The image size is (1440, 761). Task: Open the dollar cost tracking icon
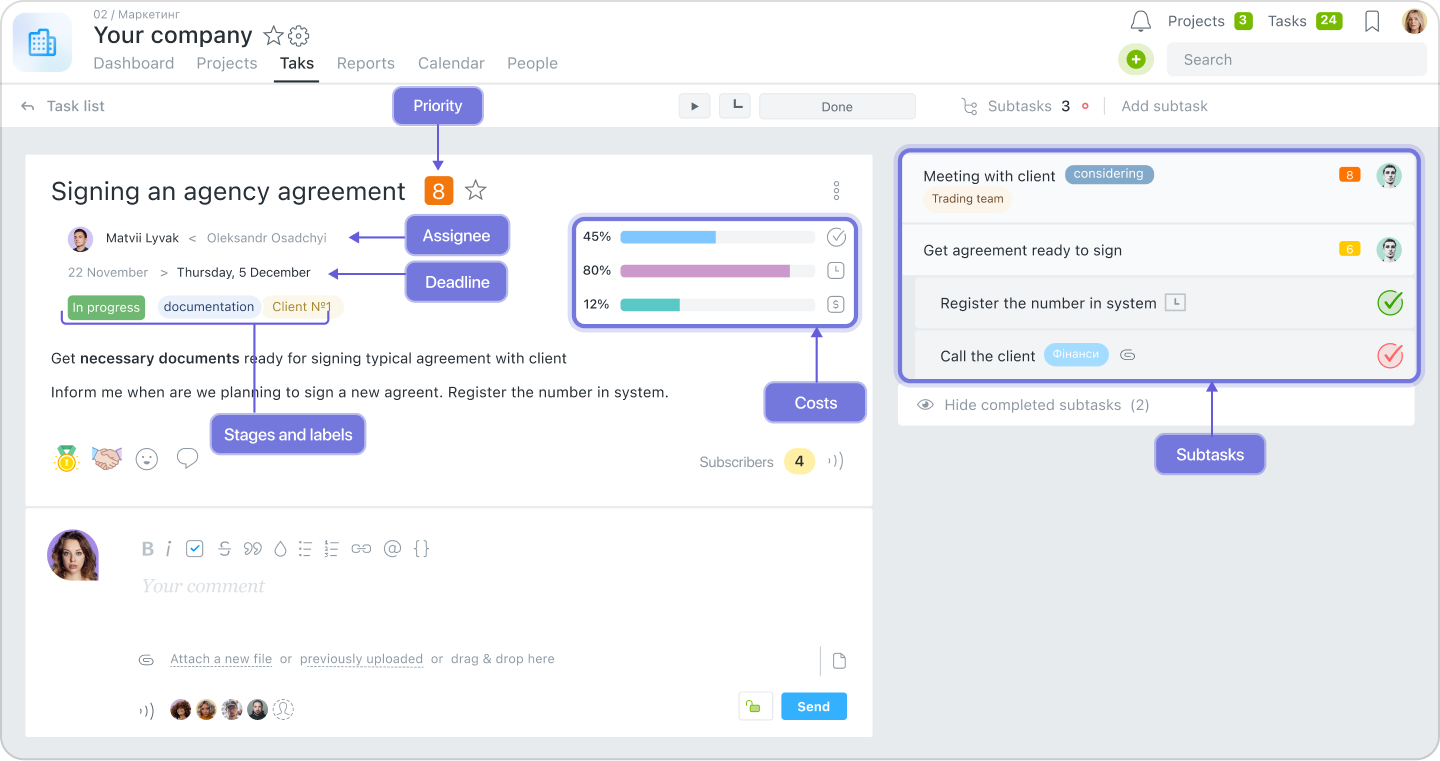(836, 304)
